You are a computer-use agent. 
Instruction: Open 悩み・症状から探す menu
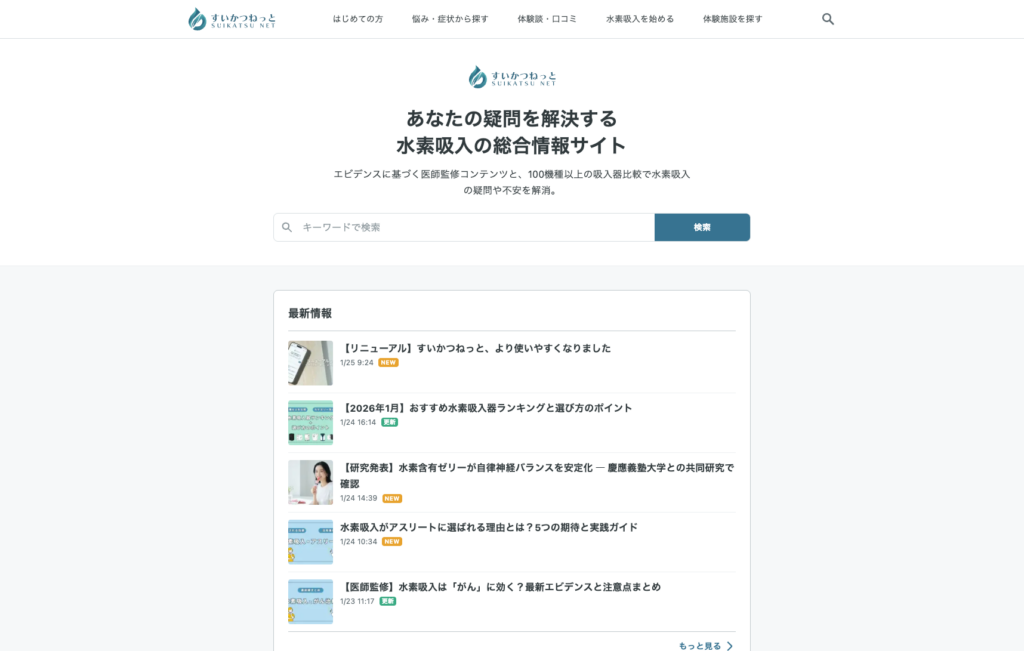450,19
